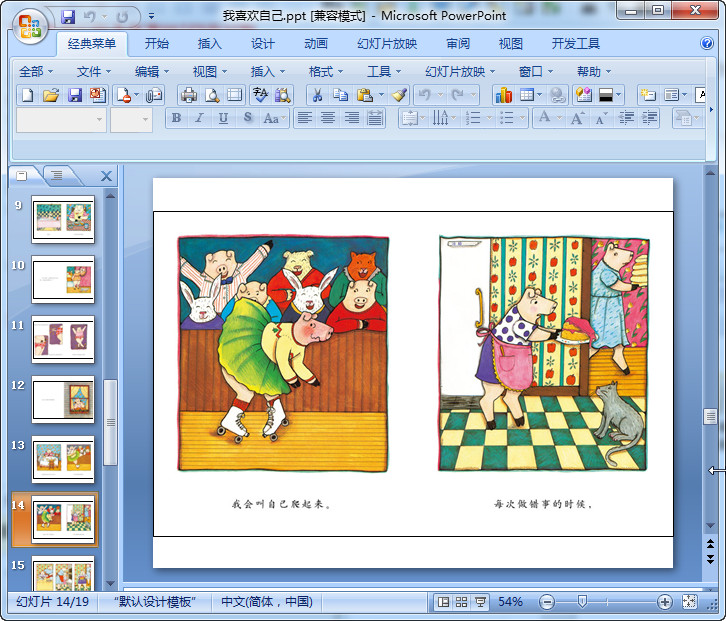Open bullets list dropdown arrow
The height and width of the screenshot is (621, 726).
pos(522,118)
